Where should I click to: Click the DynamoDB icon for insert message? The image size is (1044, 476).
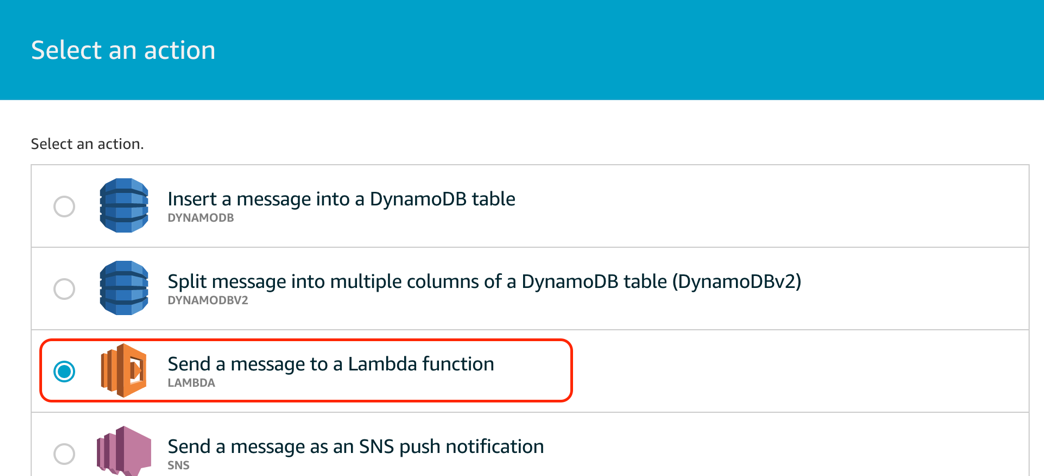click(x=124, y=206)
